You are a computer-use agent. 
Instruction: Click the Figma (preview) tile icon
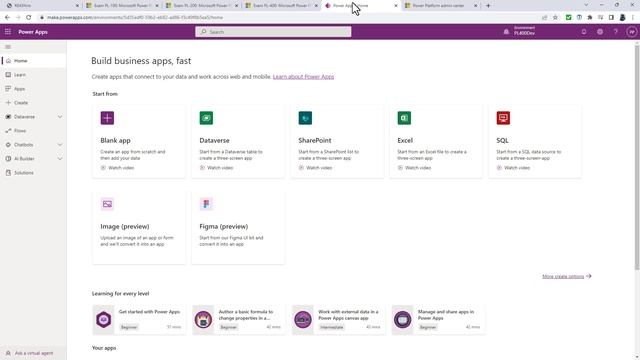click(x=206, y=204)
